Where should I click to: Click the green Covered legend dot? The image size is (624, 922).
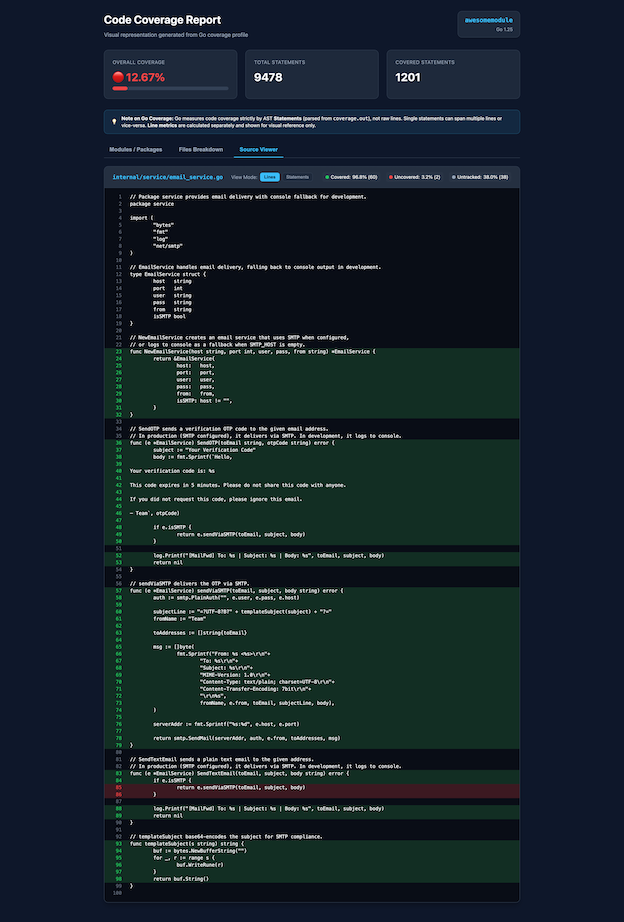327,177
